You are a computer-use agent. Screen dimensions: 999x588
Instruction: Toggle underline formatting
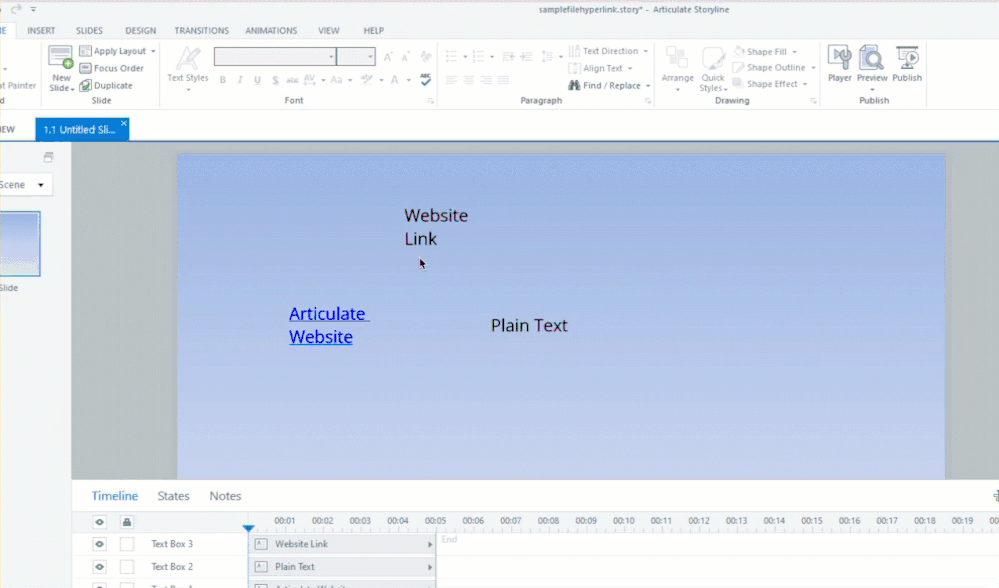point(257,80)
